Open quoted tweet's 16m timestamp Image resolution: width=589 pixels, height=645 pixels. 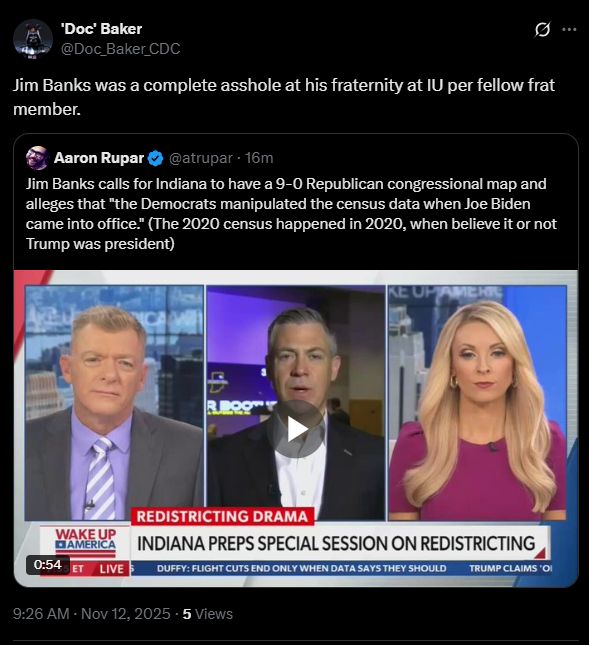coord(259,158)
